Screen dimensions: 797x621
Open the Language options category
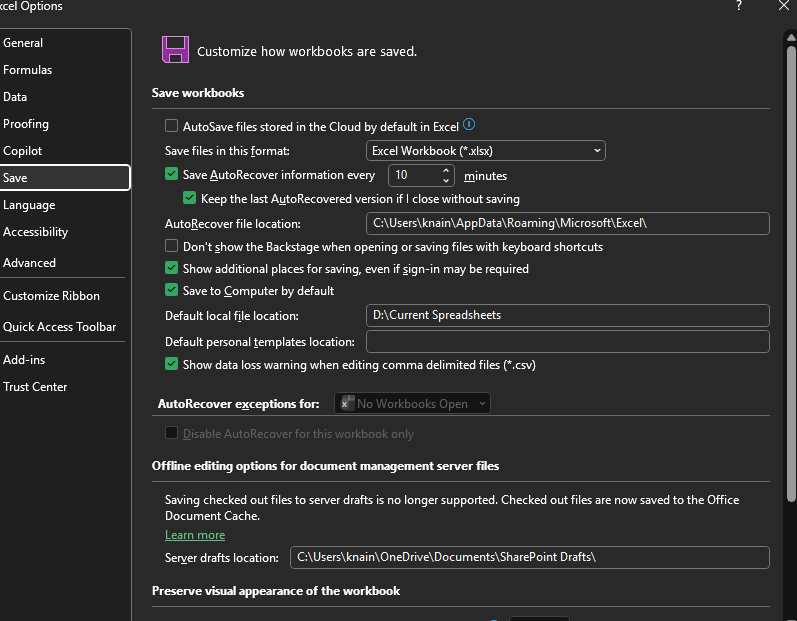pos(65,205)
